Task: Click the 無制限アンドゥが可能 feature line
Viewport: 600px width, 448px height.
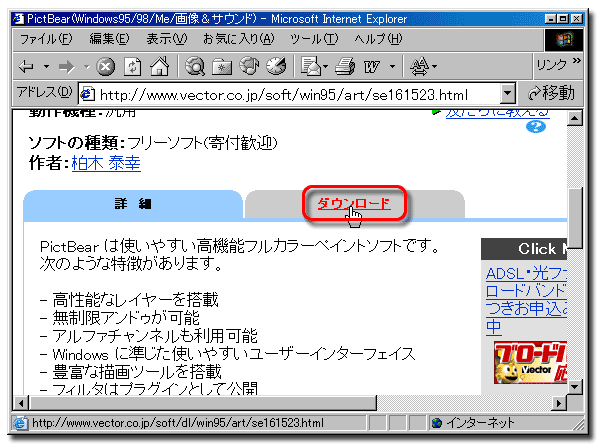Action: 119,318
